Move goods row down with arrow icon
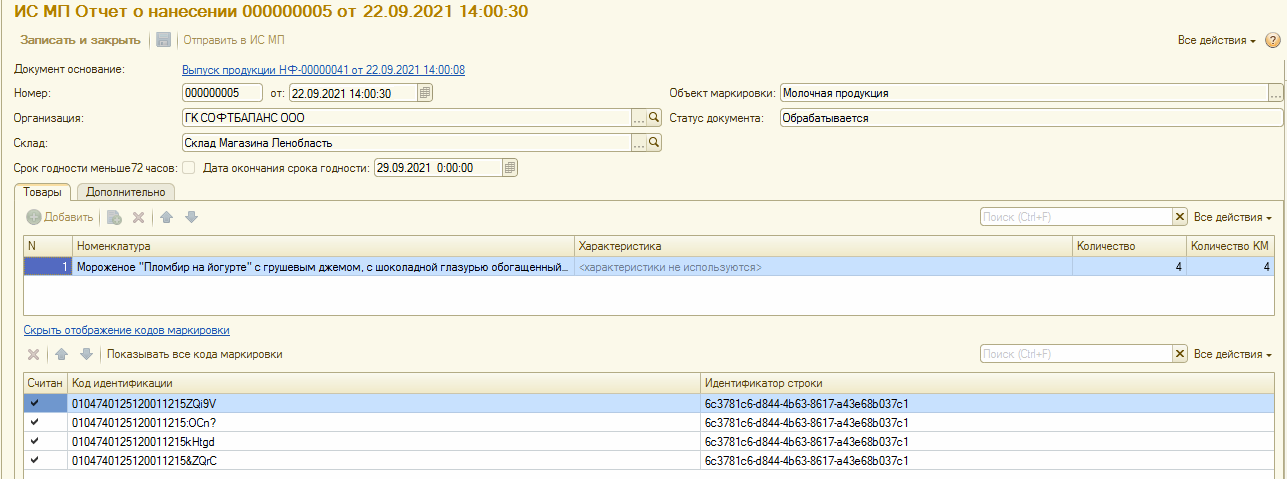The image size is (1287, 479). (191, 217)
